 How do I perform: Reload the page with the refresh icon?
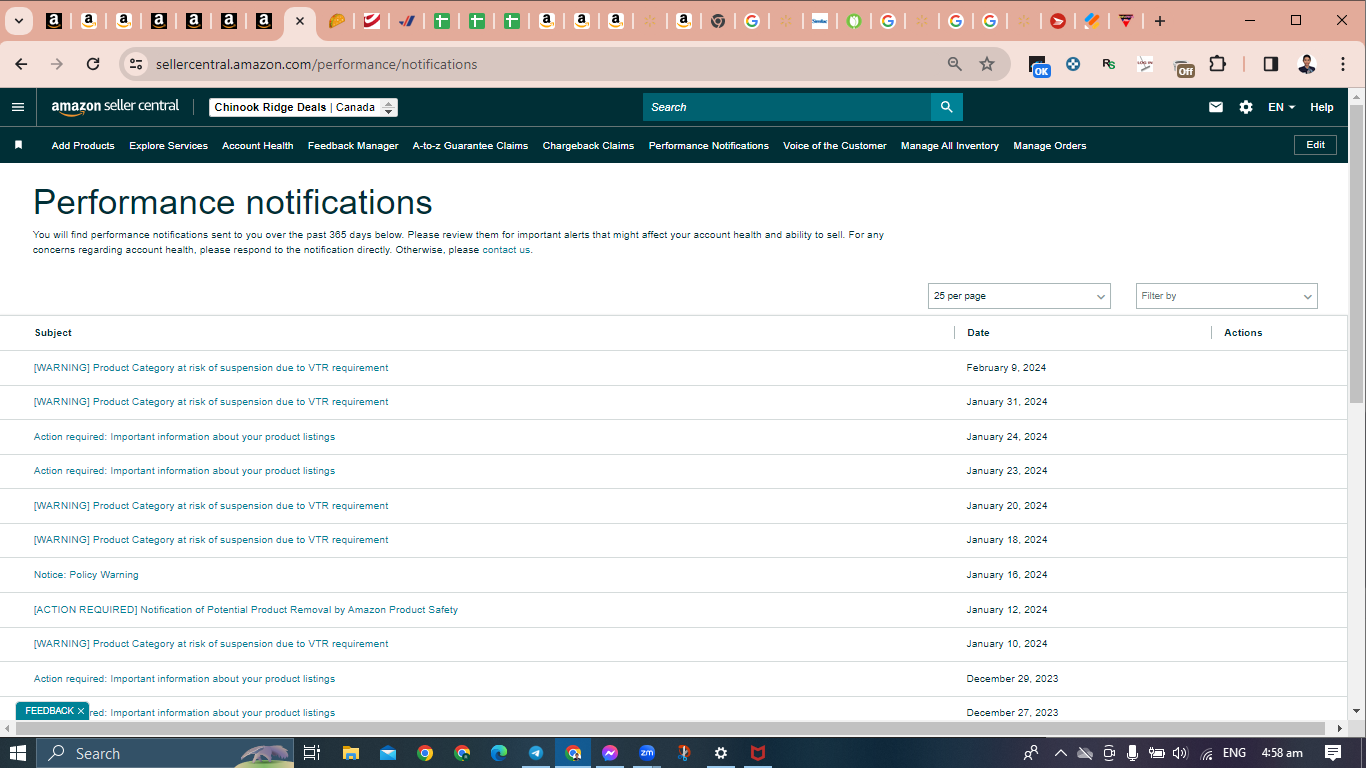click(x=93, y=64)
